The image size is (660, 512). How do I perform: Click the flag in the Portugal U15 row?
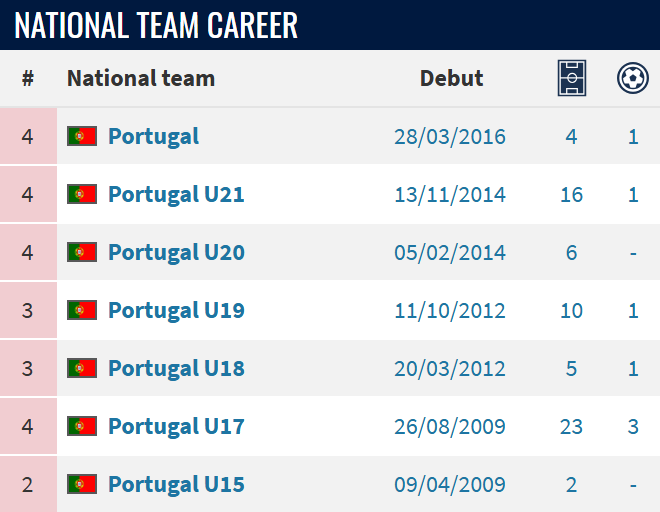82,484
